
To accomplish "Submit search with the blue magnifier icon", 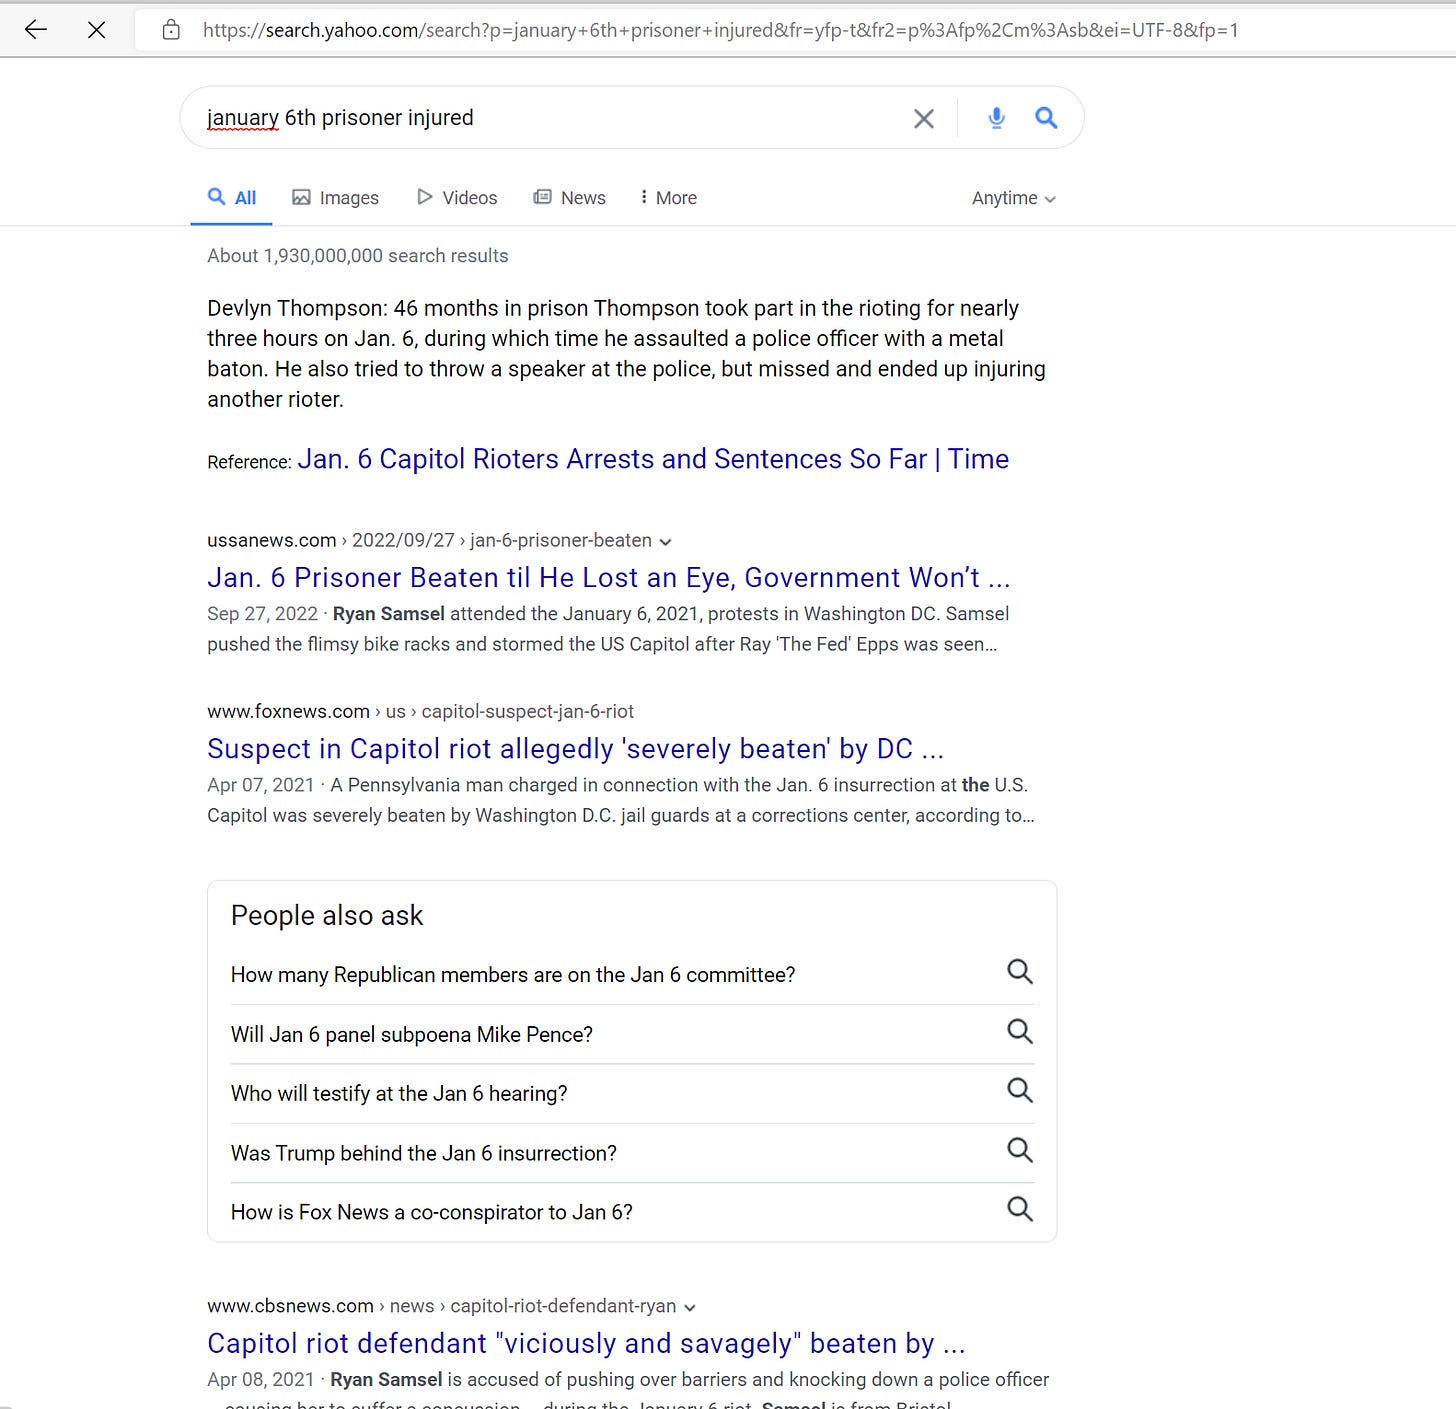I will (x=1046, y=118).
